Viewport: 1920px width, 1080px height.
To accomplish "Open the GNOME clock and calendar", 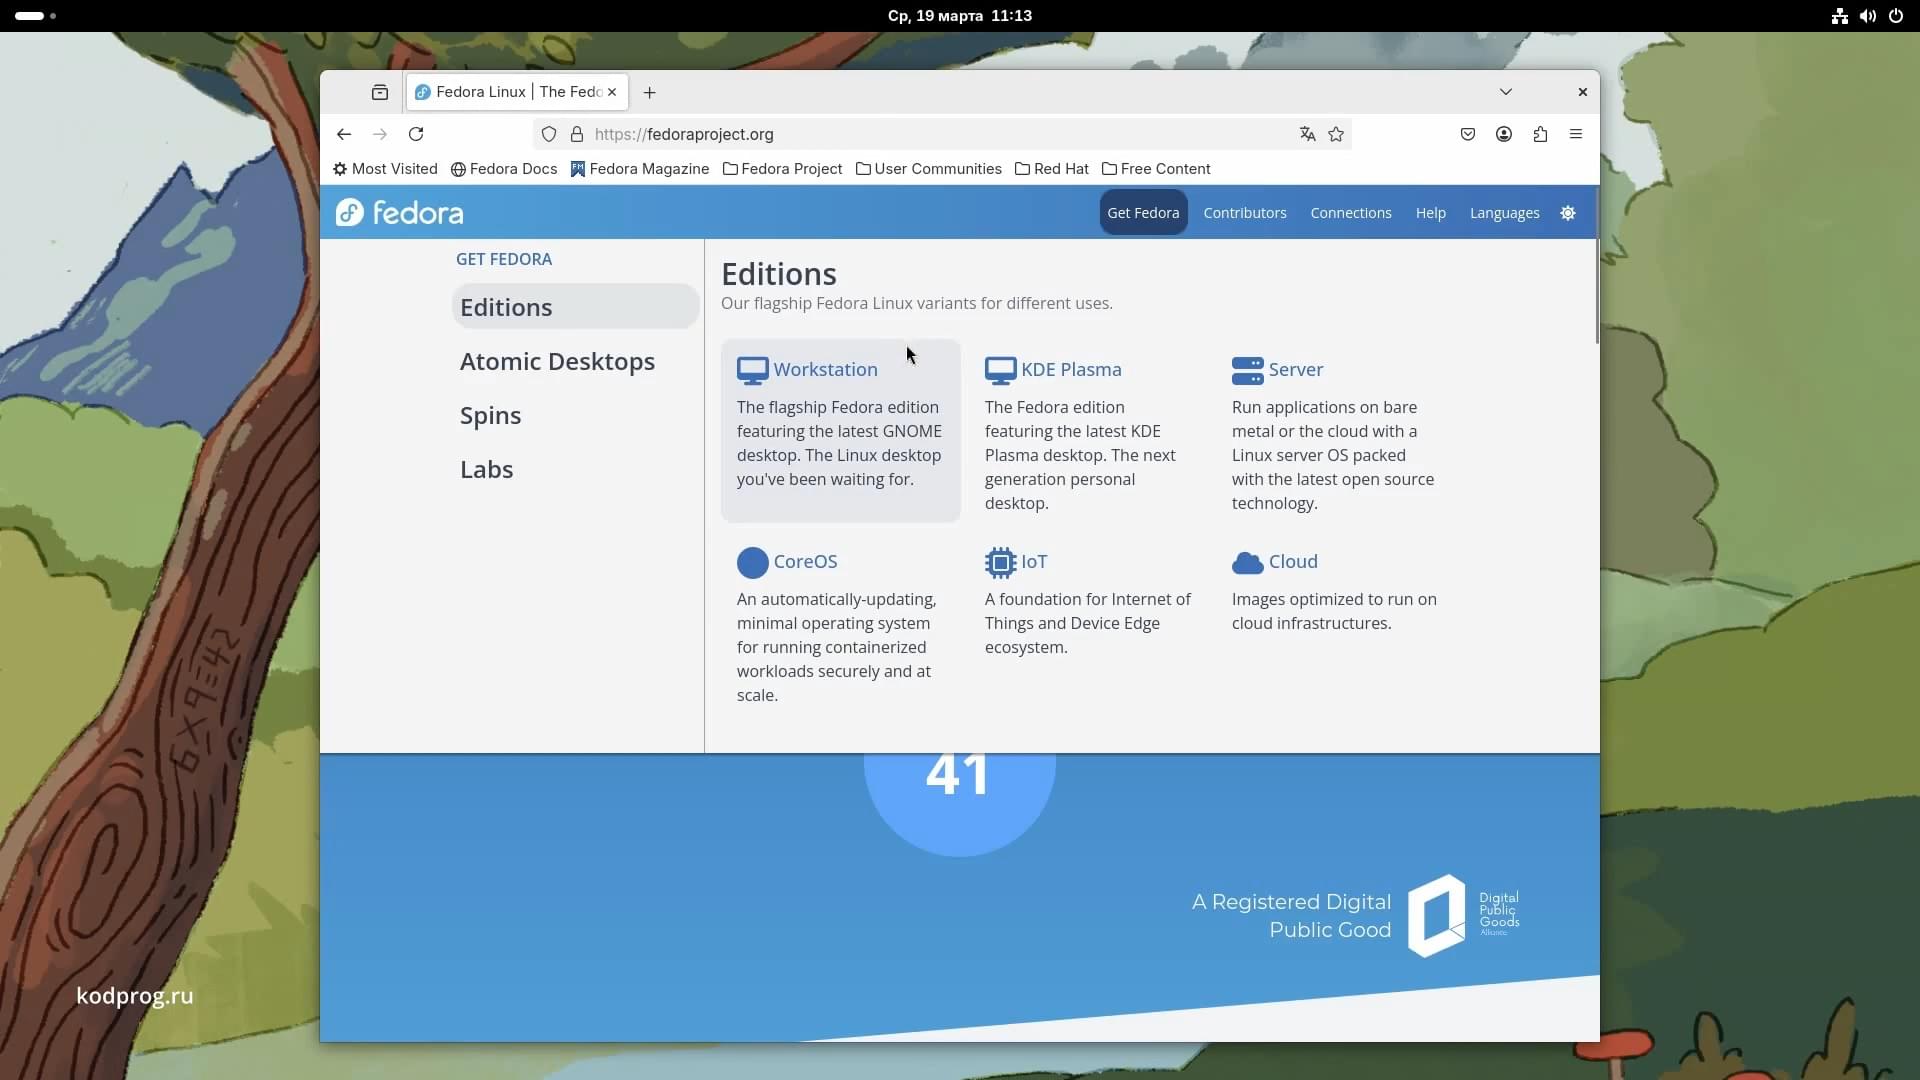I will pyautogui.click(x=960, y=15).
